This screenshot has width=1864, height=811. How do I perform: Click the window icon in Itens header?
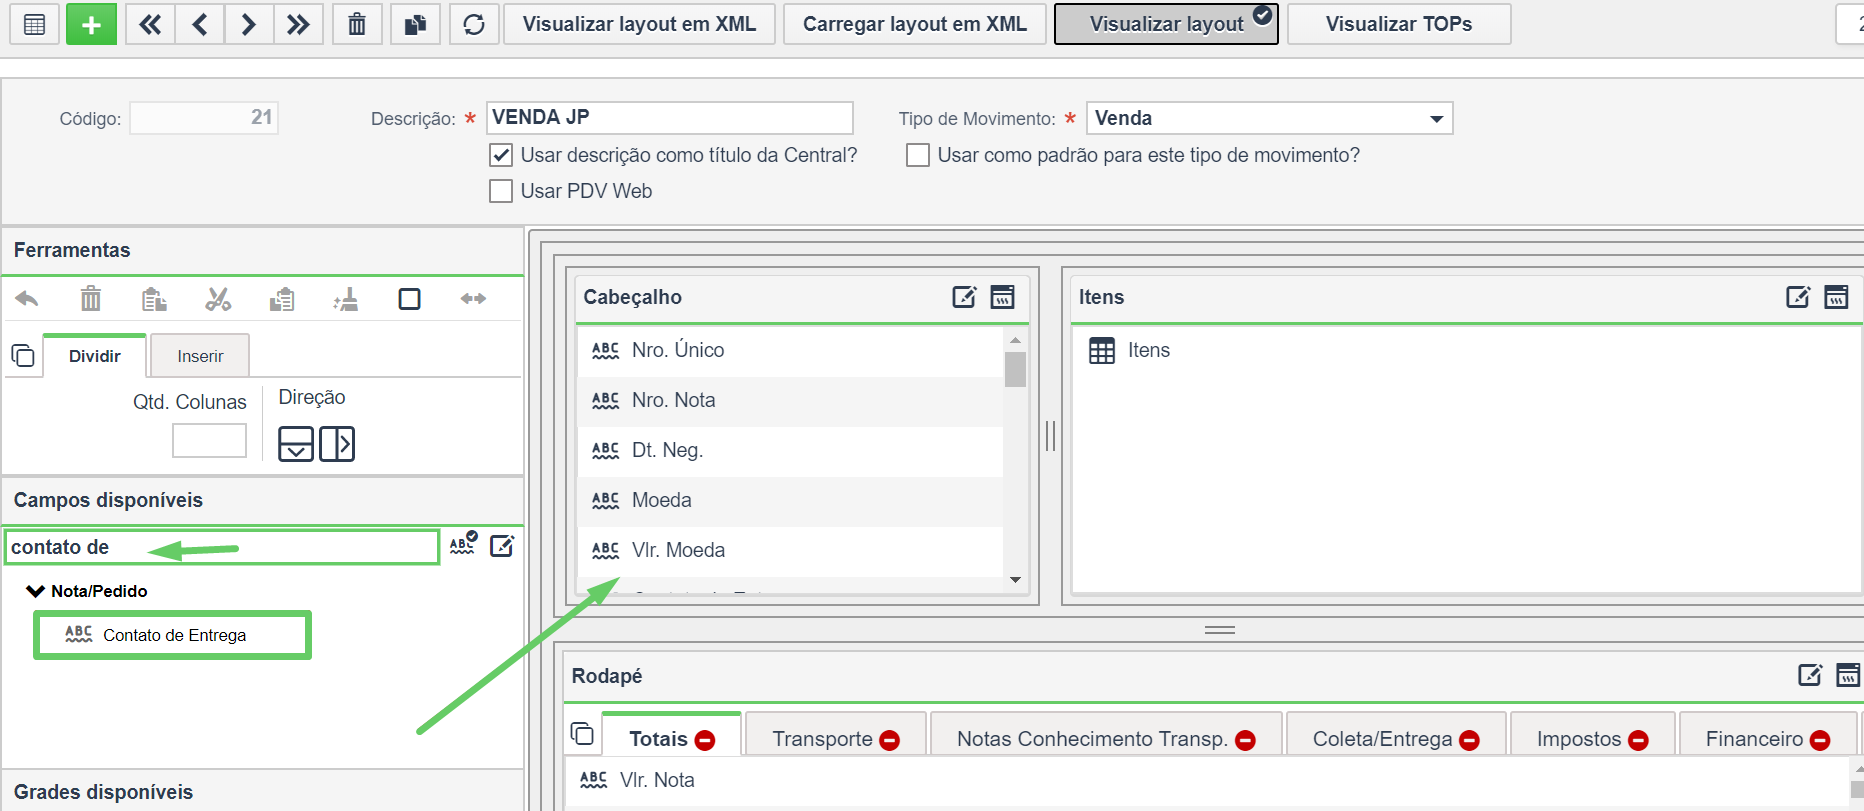click(x=1836, y=297)
